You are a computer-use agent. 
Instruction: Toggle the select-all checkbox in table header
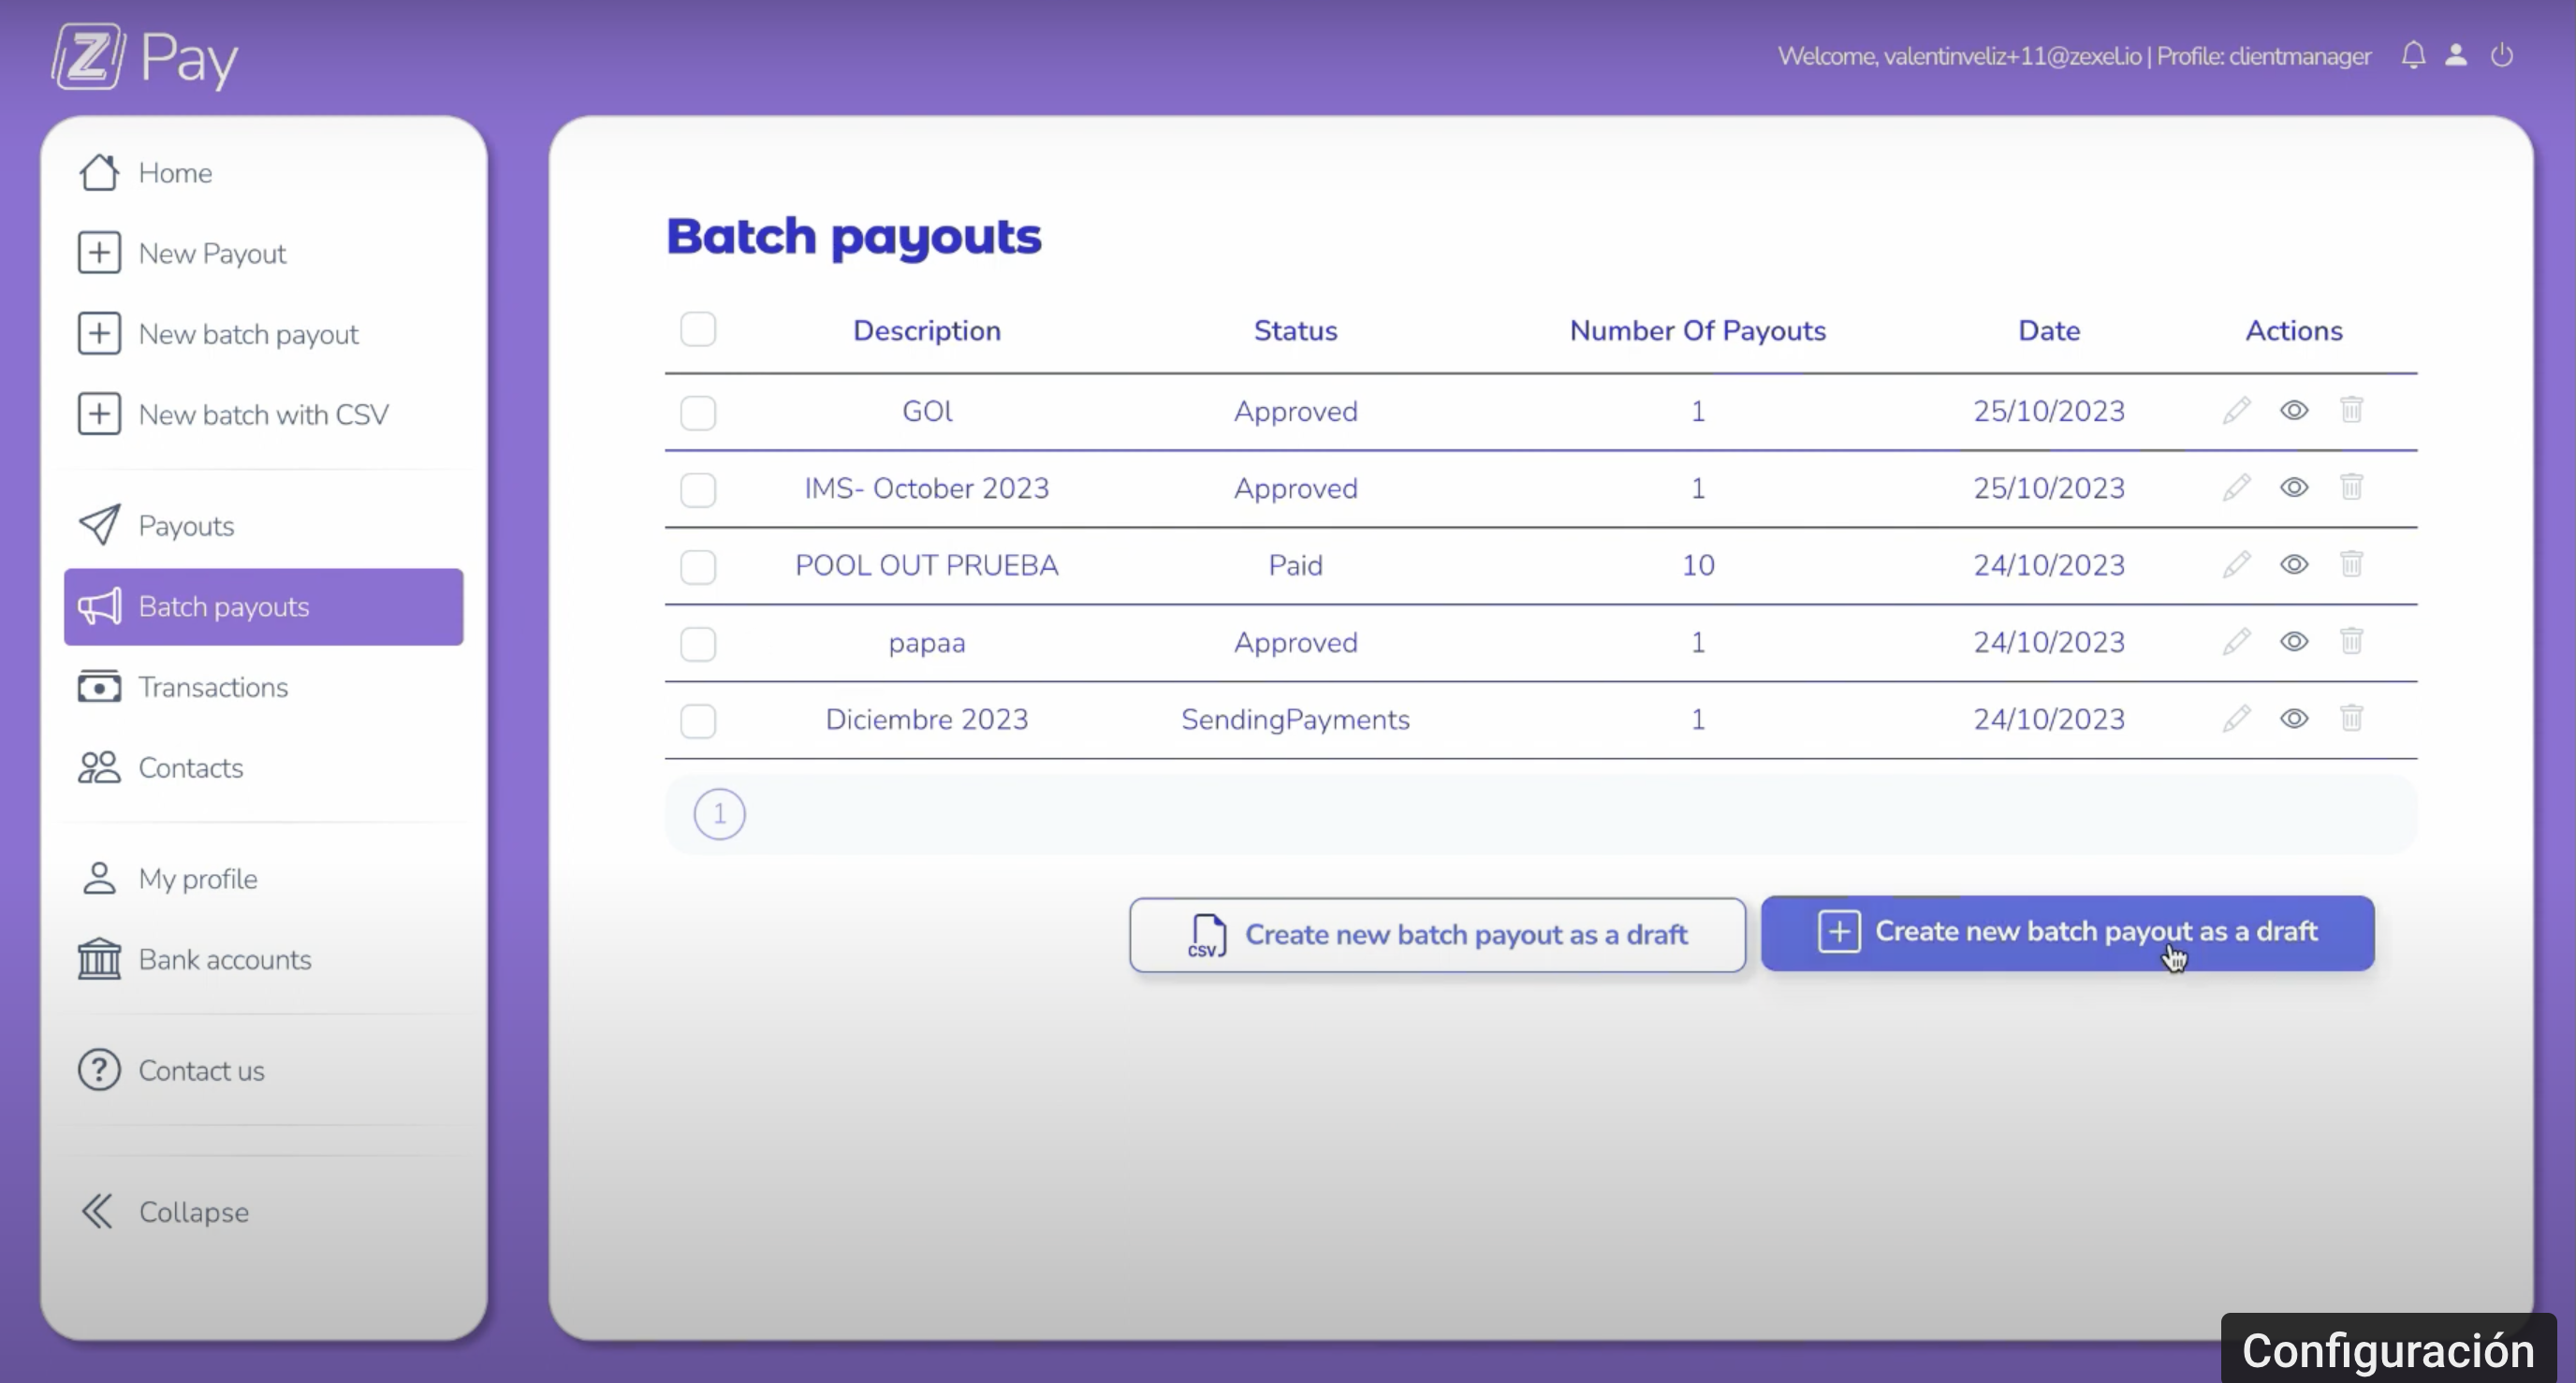pyautogui.click(x=698, y=329)
